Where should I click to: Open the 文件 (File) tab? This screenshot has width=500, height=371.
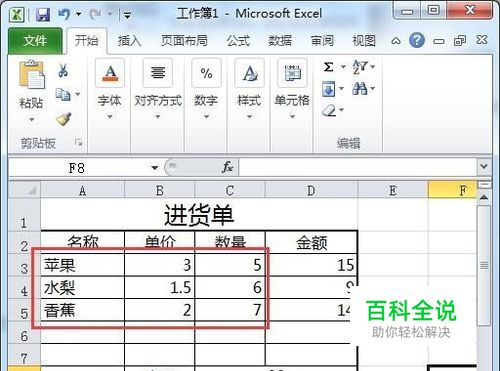click(x=35, y=41)
